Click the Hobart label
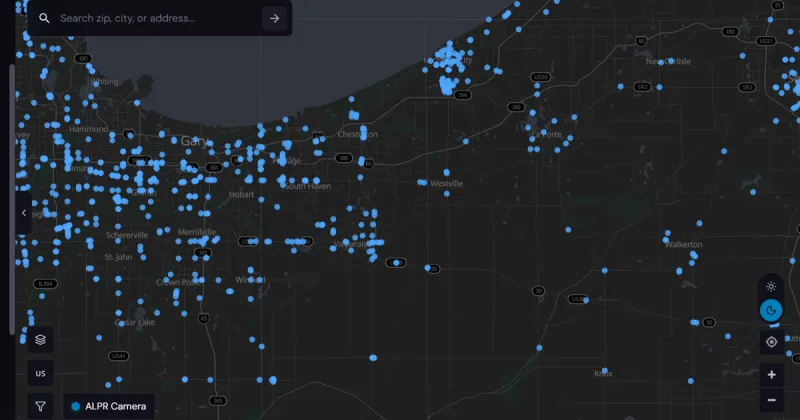800x420 pixels. 241,194
